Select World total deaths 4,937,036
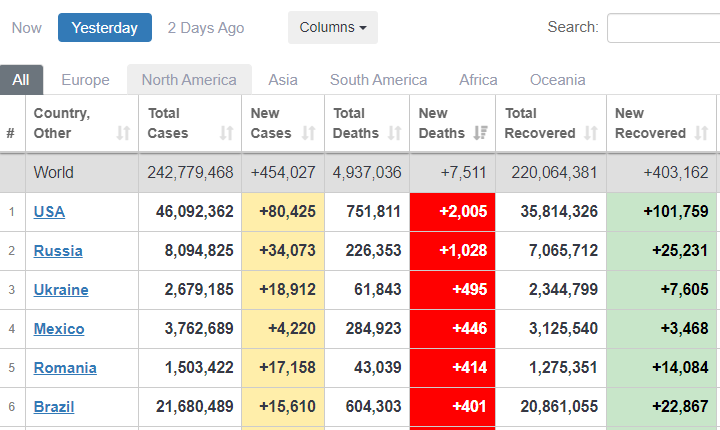Screen dimensions: 720x430 (367, 173)
